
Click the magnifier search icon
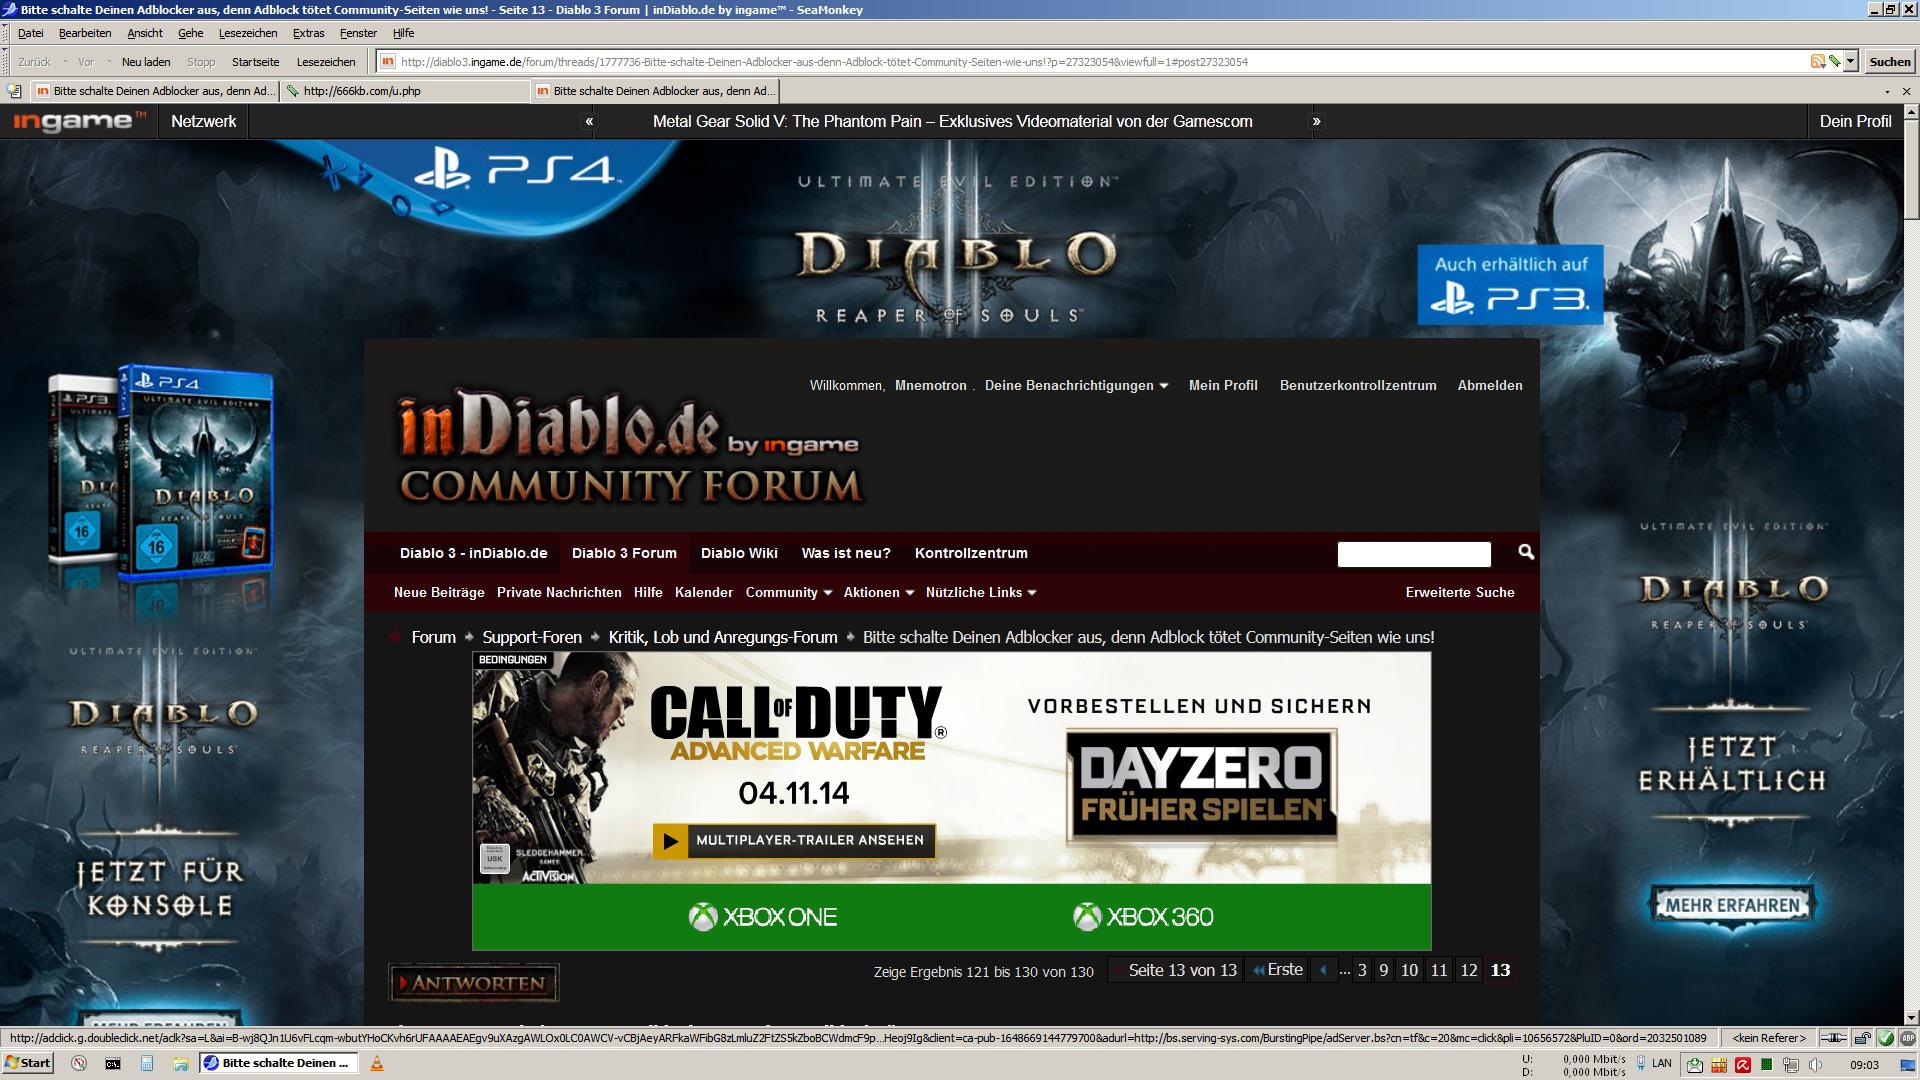click(1526, 552)
